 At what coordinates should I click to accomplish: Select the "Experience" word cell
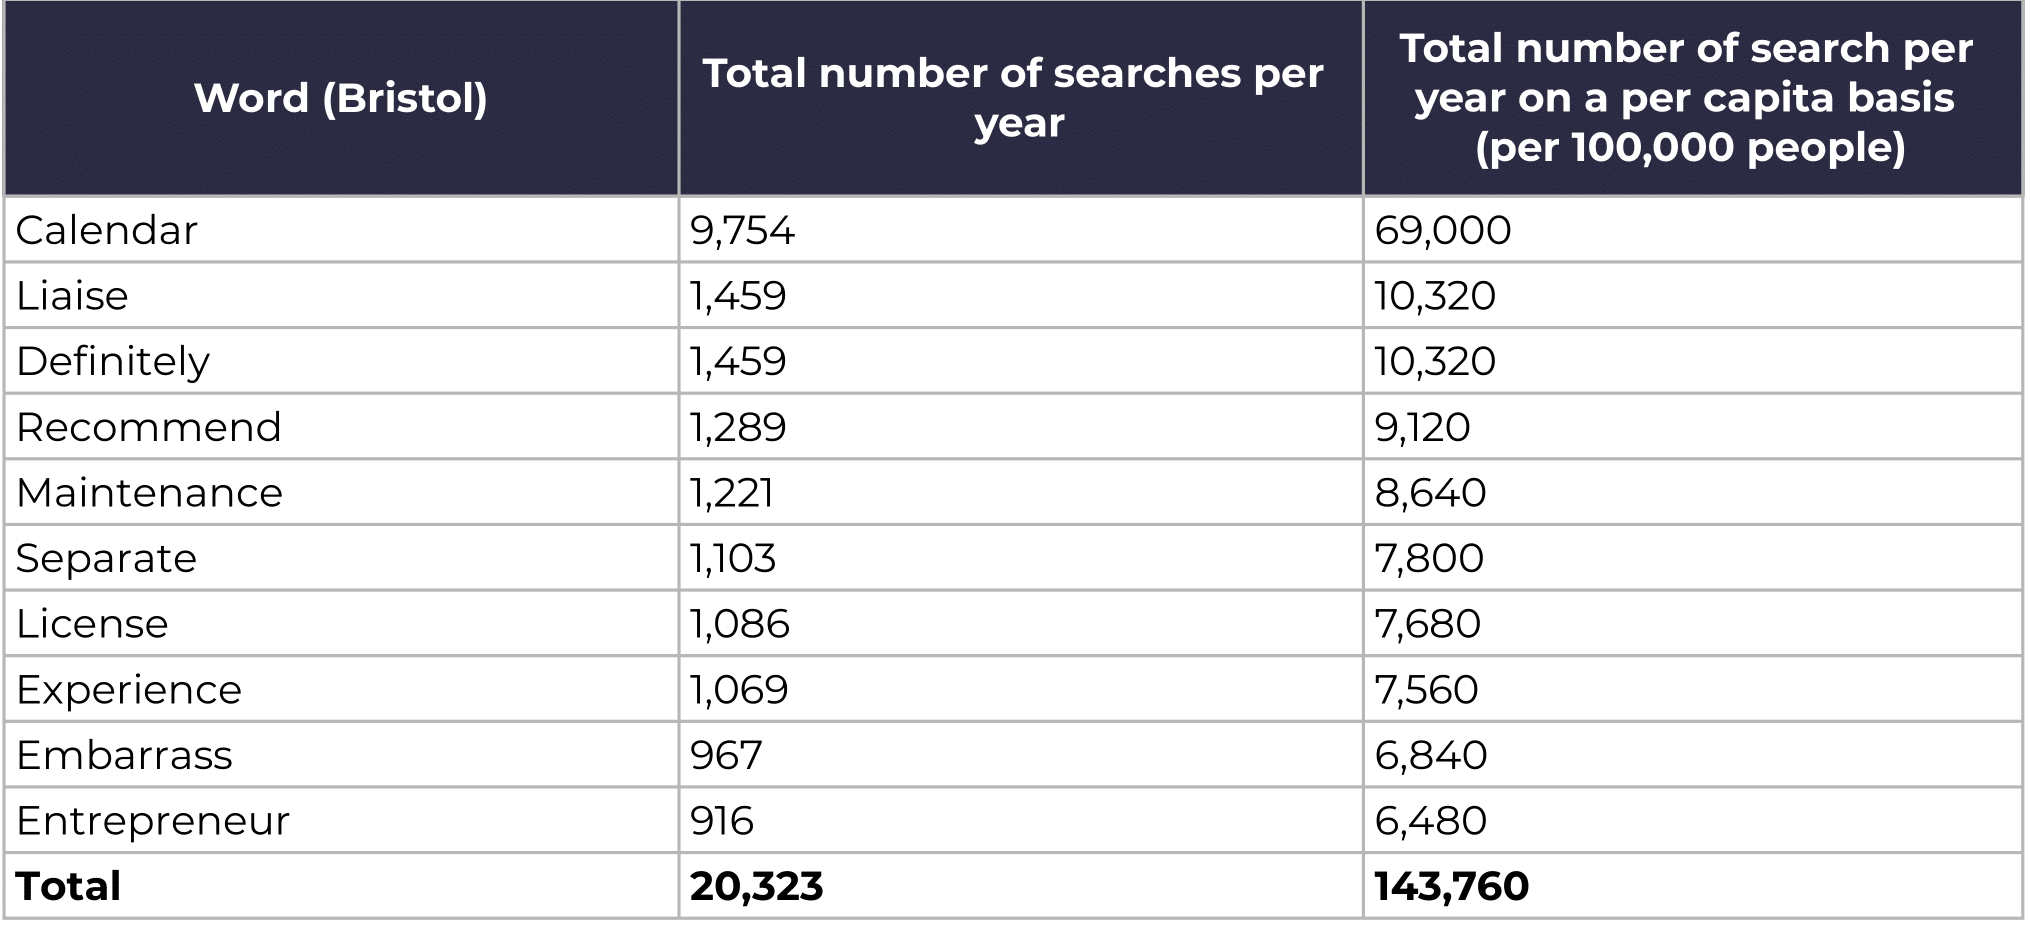[x=129, y=690]
